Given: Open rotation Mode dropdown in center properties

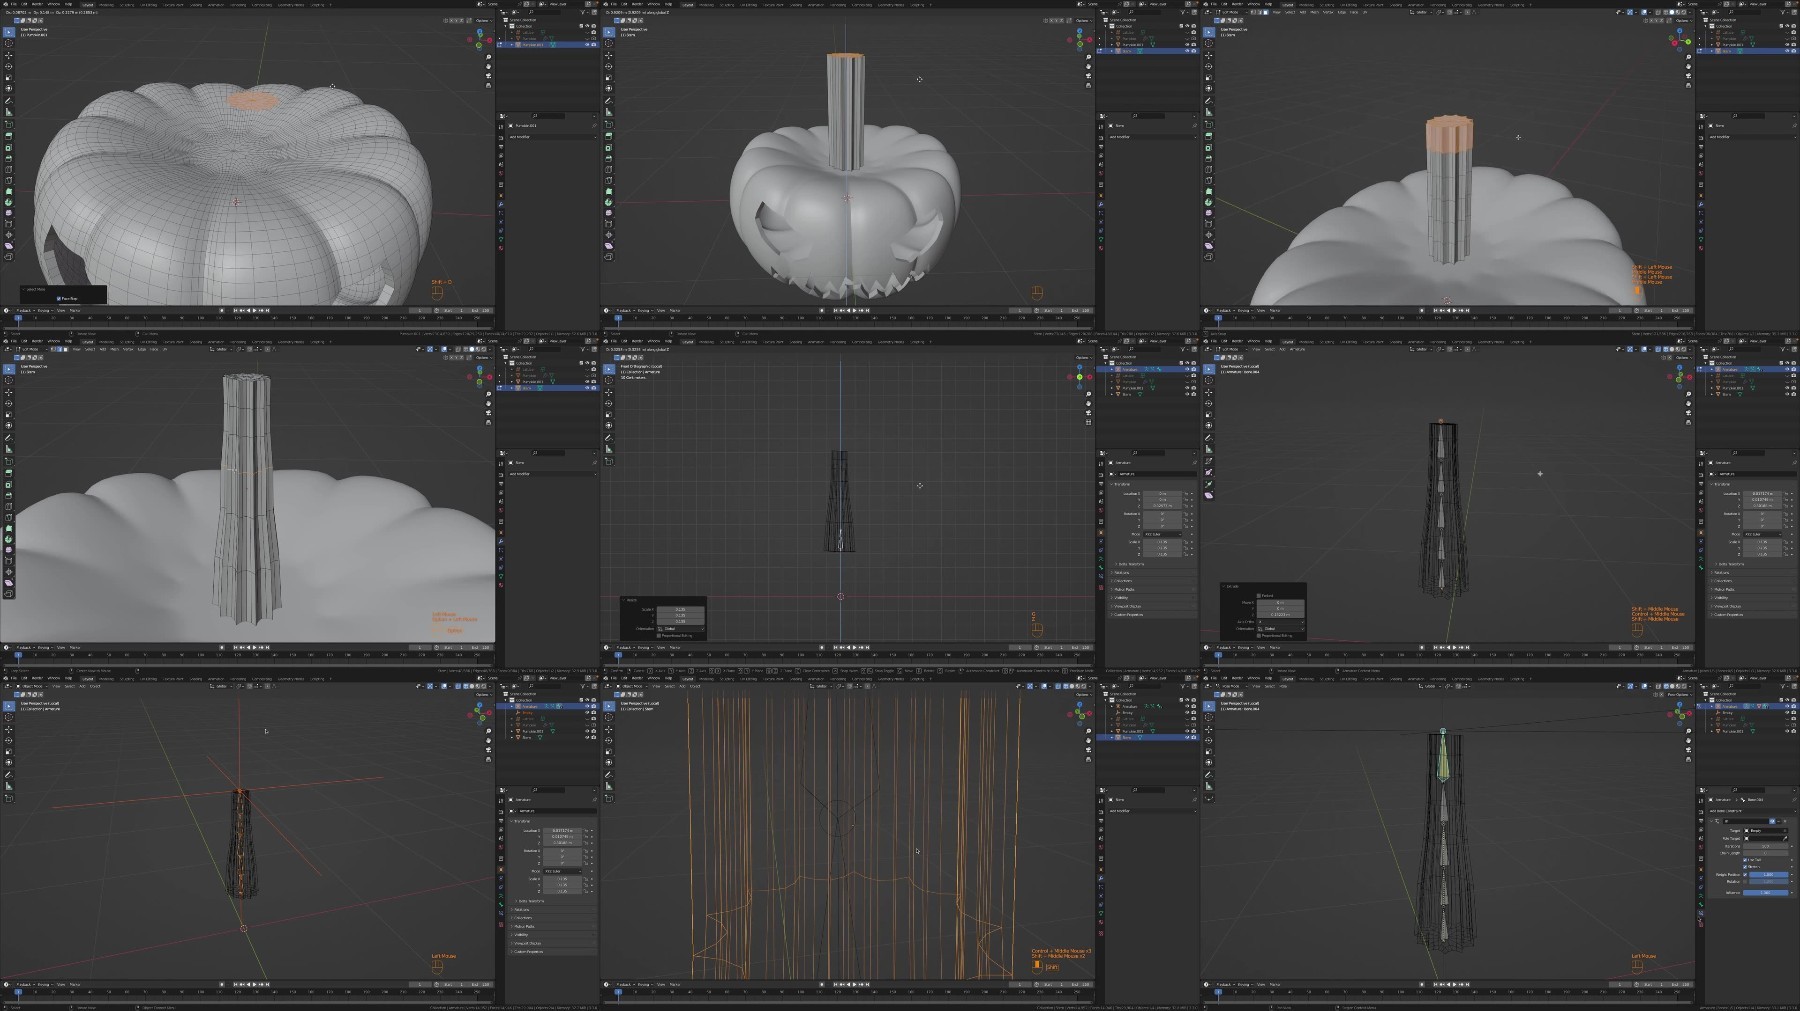Looking at the screenshot, I should point(1163,534).
